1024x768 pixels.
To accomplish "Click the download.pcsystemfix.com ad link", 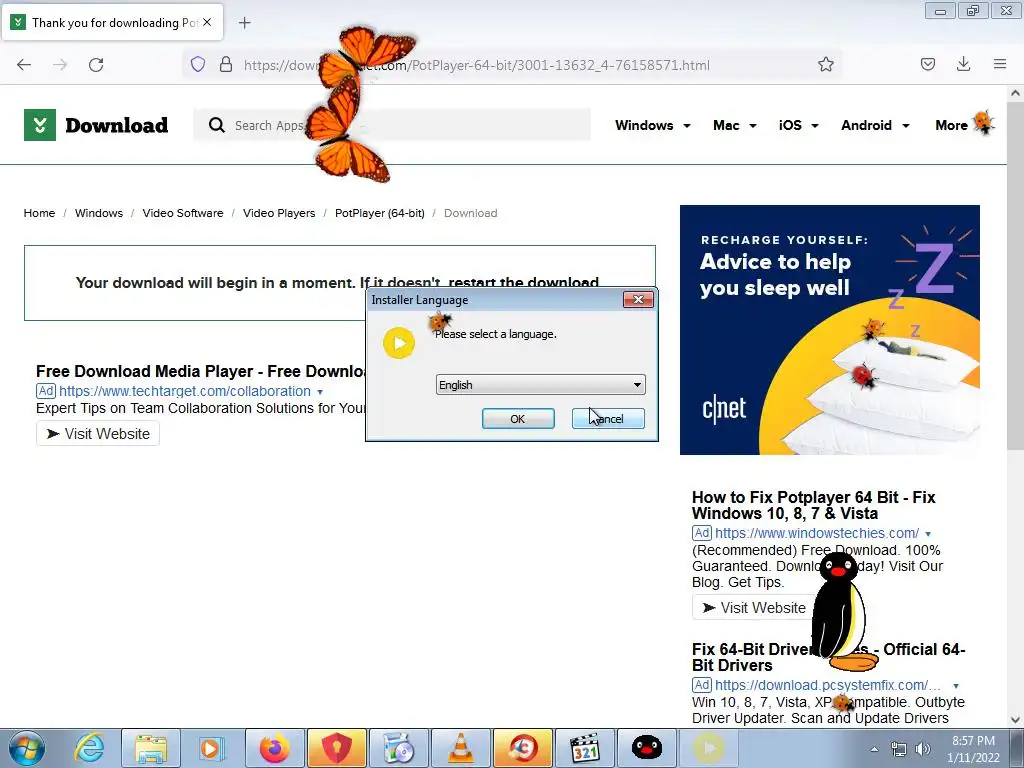I will coord(827,685).
